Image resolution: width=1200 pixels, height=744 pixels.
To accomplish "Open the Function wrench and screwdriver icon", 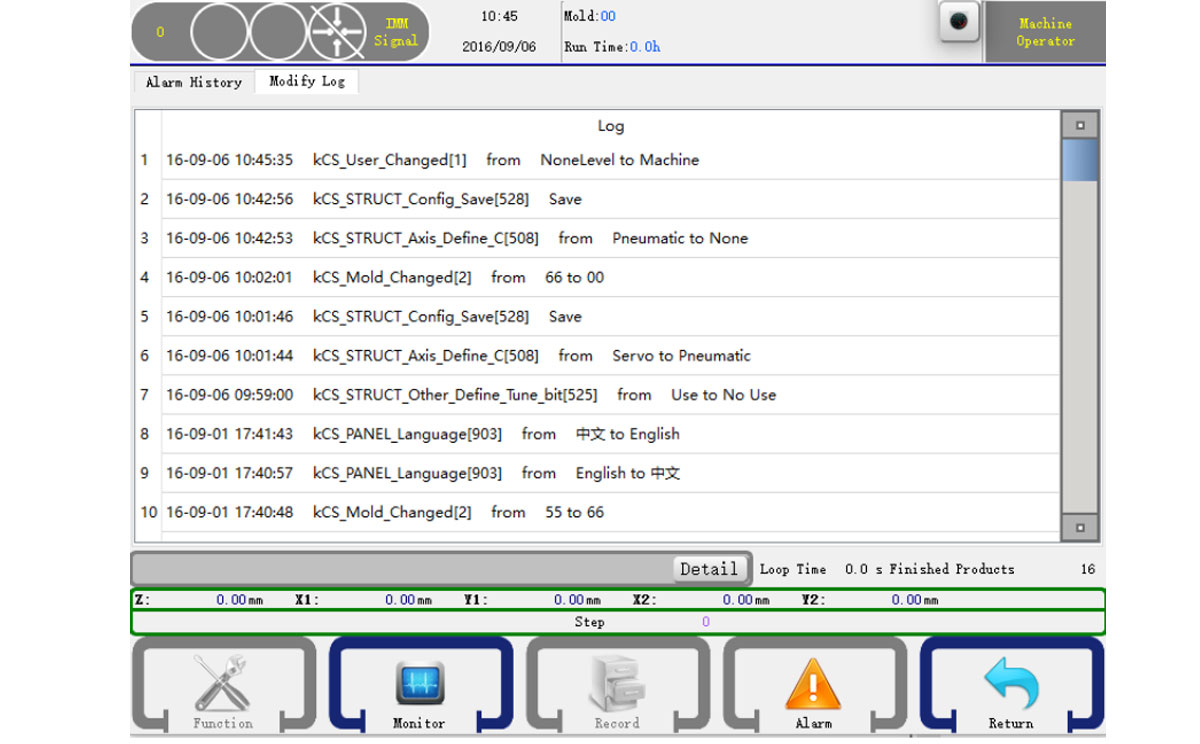I will pos(222,686).
